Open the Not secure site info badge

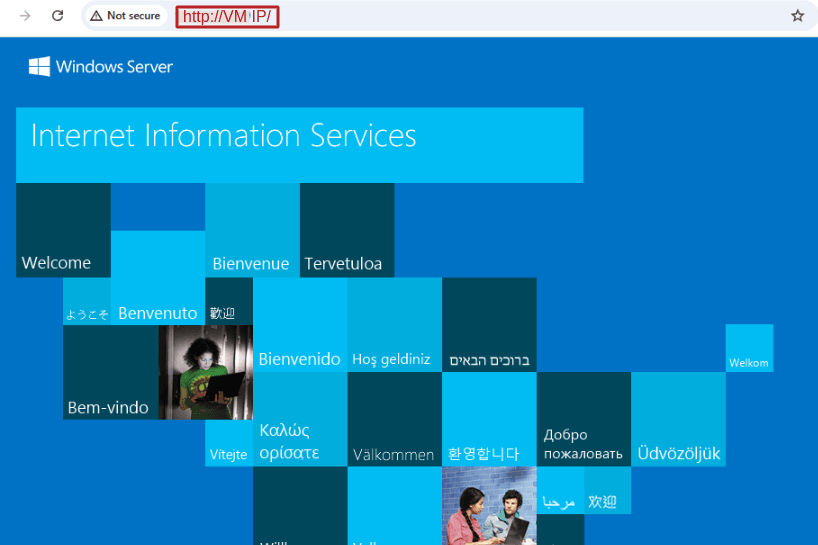(x=126, y=16)
